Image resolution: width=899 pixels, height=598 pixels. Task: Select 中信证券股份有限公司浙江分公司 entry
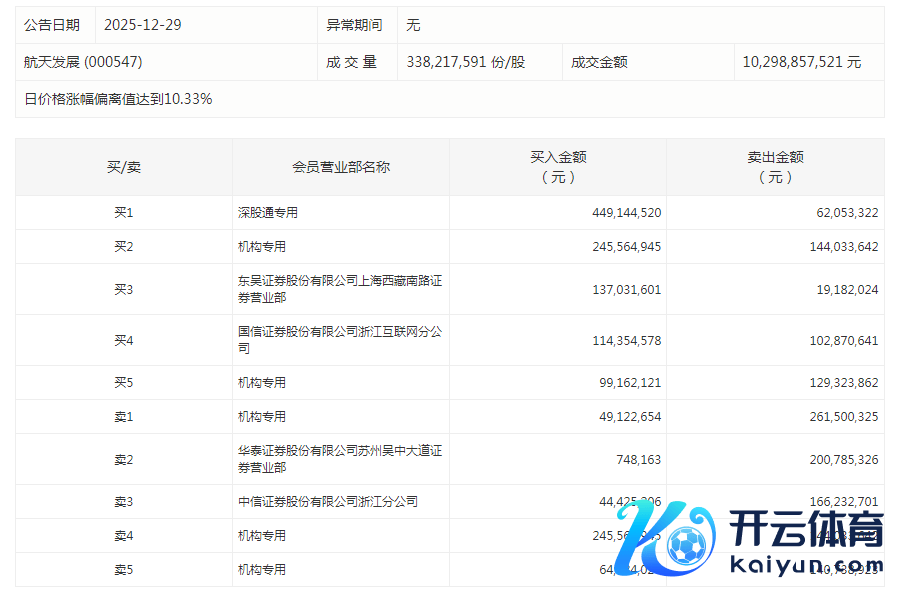click(x=327, y=502)
